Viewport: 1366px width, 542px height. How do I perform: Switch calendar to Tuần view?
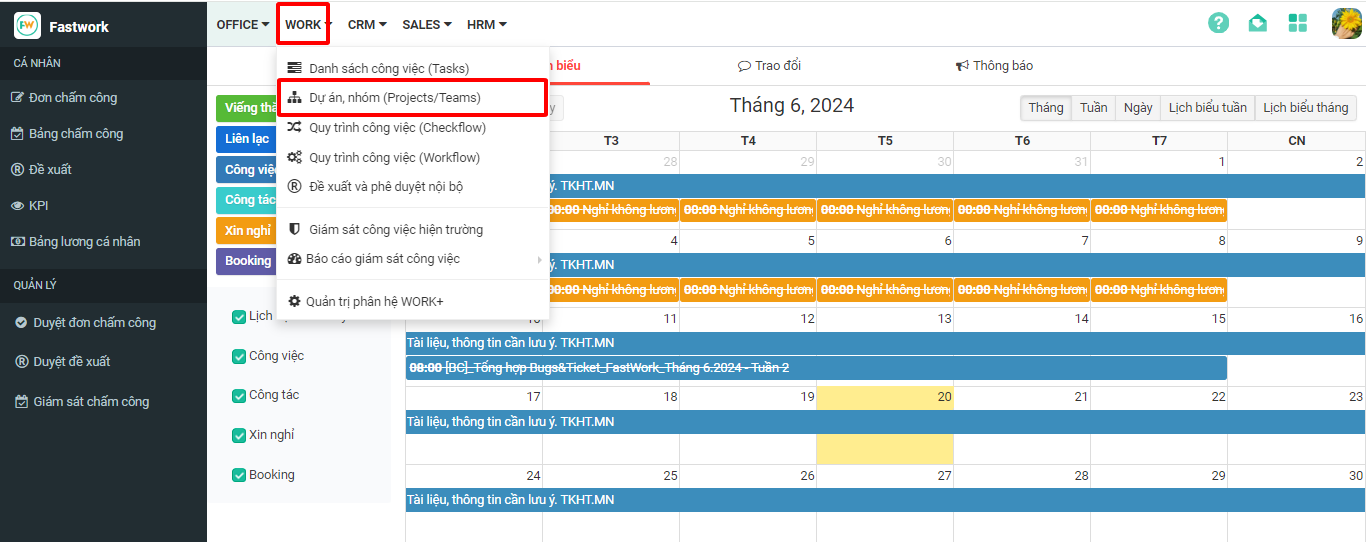(x=1093, y=108)
